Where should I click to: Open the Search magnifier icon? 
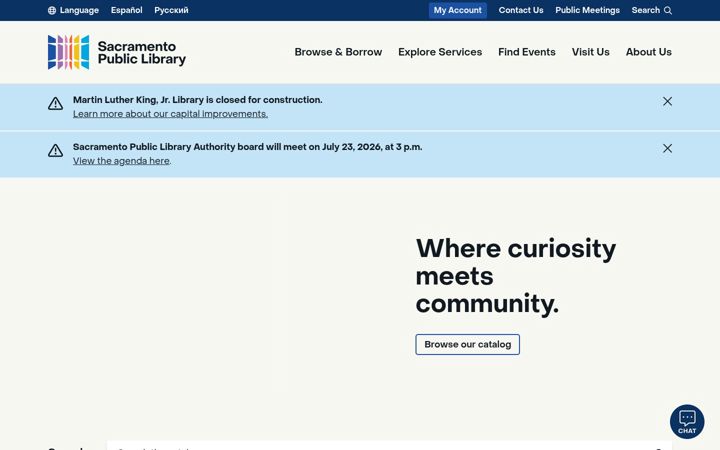click(x=668, y=10)
